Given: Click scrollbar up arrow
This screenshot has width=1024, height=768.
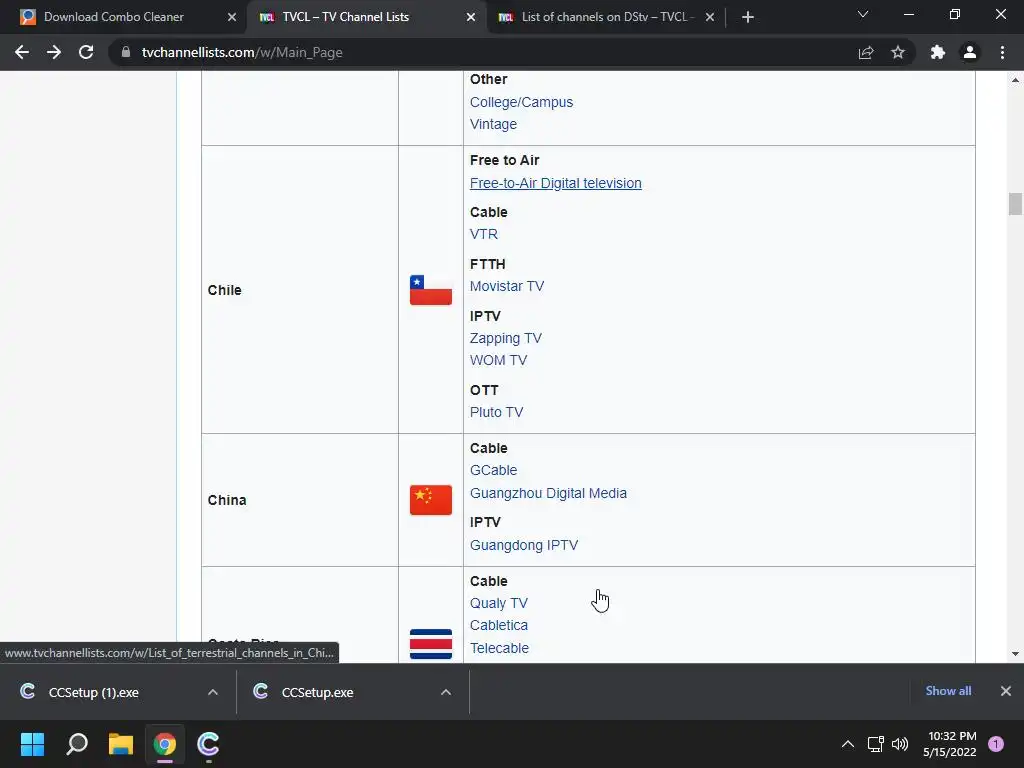Looking at the screenshot, I should point(1015,80).
